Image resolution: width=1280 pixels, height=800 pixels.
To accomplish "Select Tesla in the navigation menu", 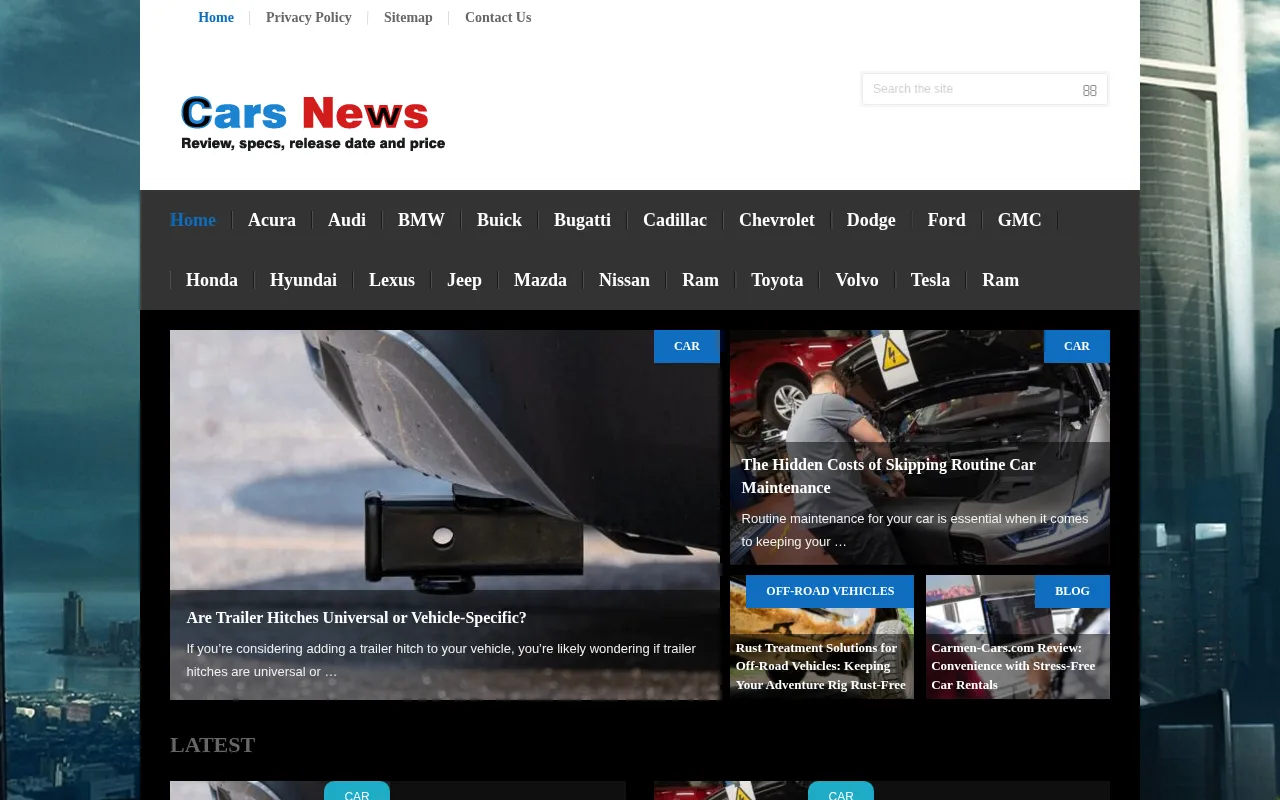I will [930, 280].
